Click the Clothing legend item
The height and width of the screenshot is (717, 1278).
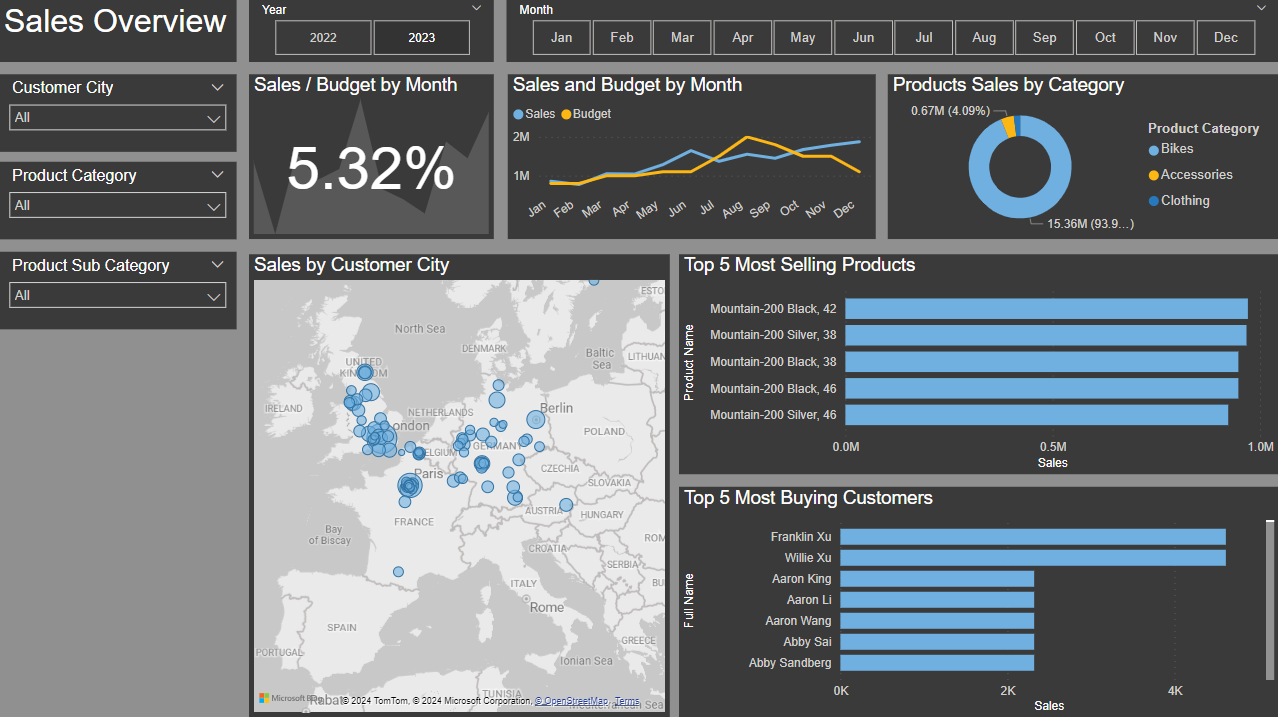point(1185,201)
